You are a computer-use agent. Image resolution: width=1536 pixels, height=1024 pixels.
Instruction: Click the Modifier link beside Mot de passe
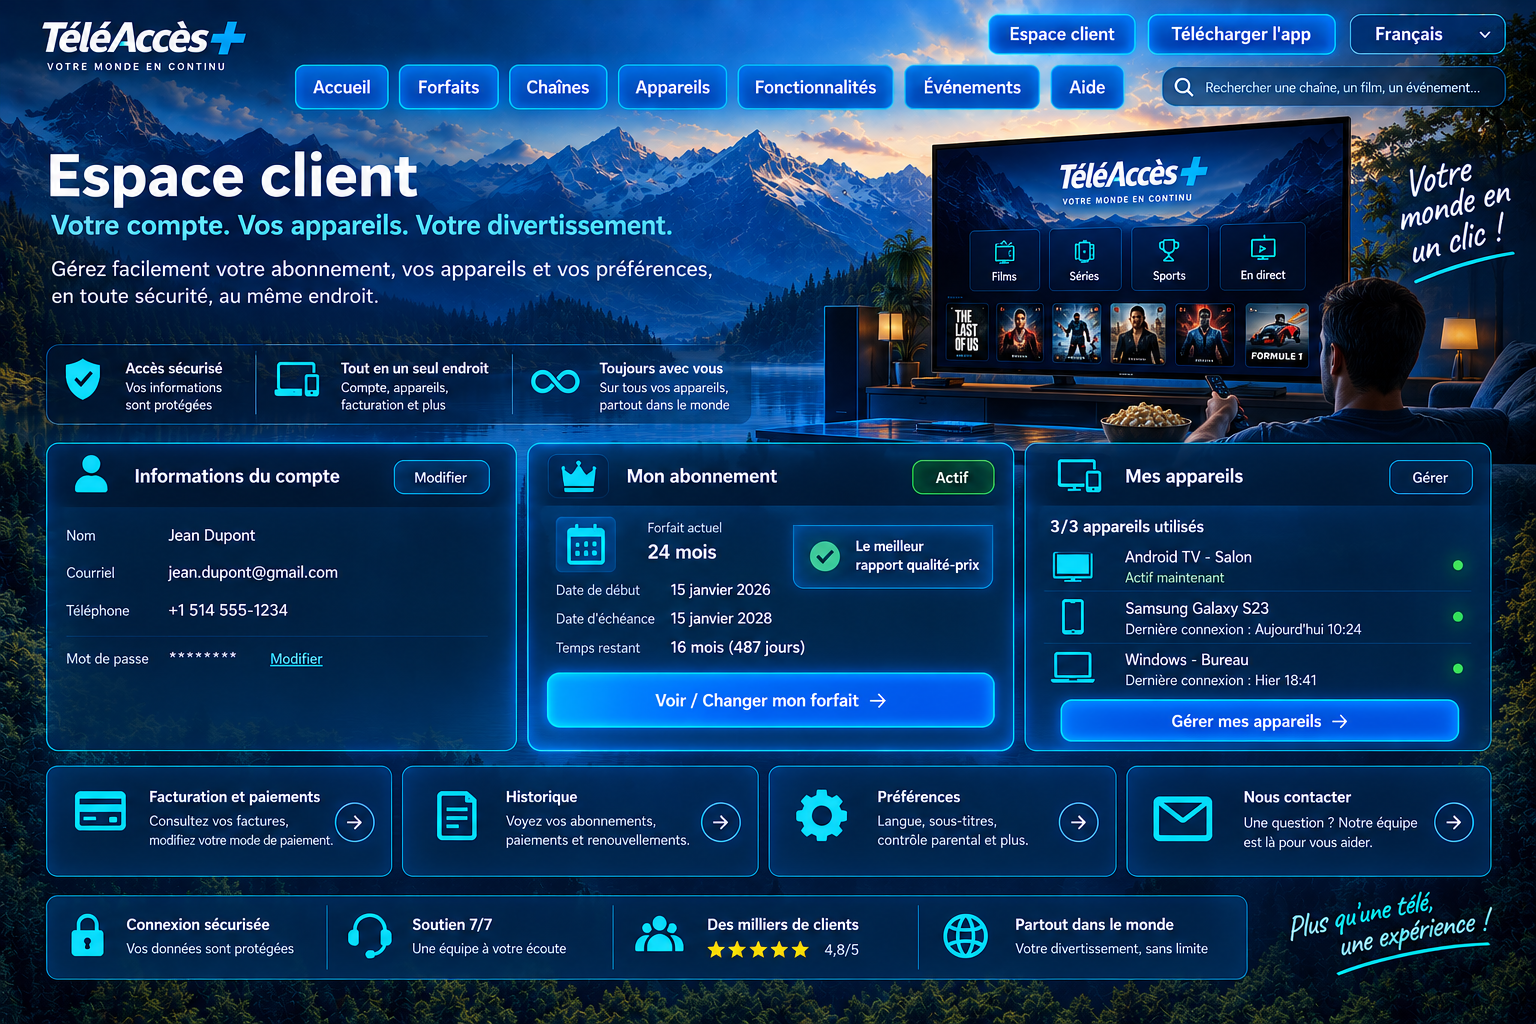[x=296, y=658]
